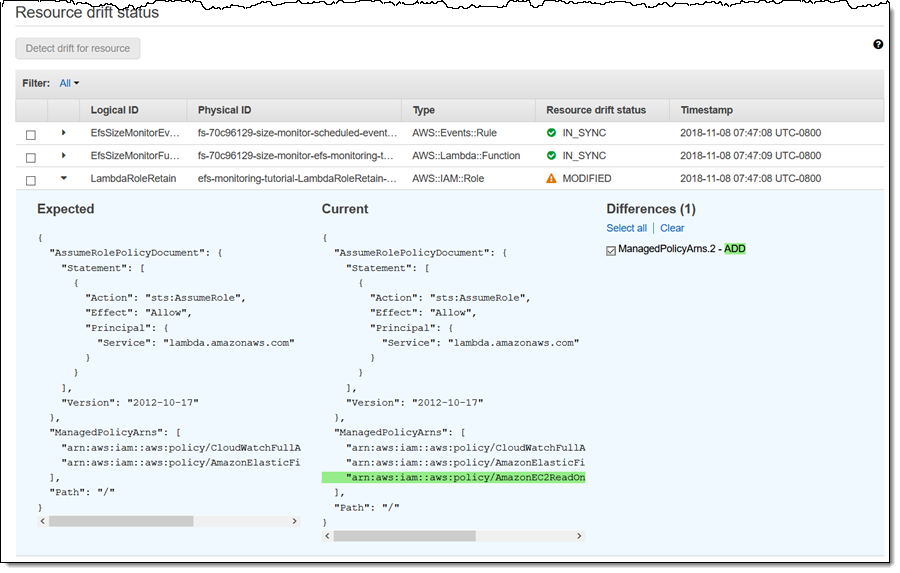Check the LambdaRoleRetain row checkbox
Viewport: 900px width, 573px height.
click(x=30, y=180)
